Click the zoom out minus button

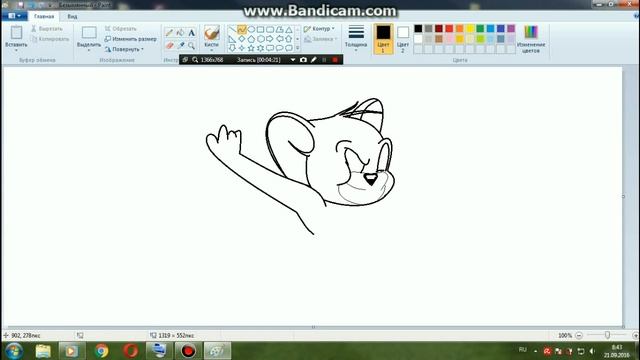point(579,335)
